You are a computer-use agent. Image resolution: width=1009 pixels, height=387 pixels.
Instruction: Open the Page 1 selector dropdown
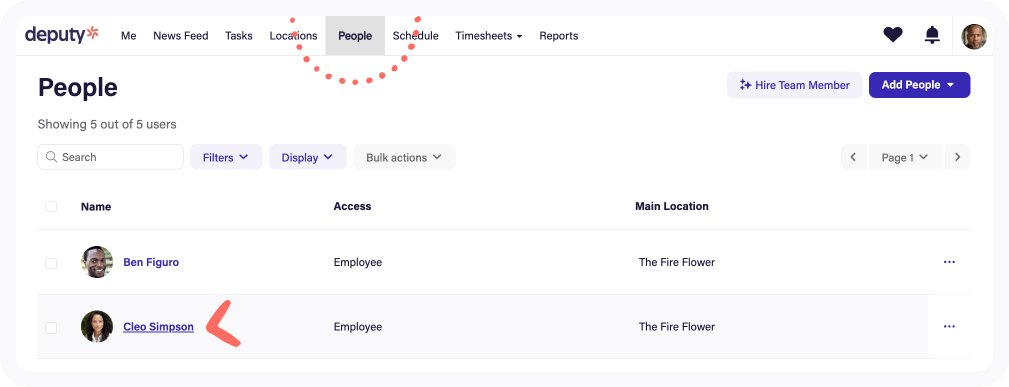click(x=905, y=157)
